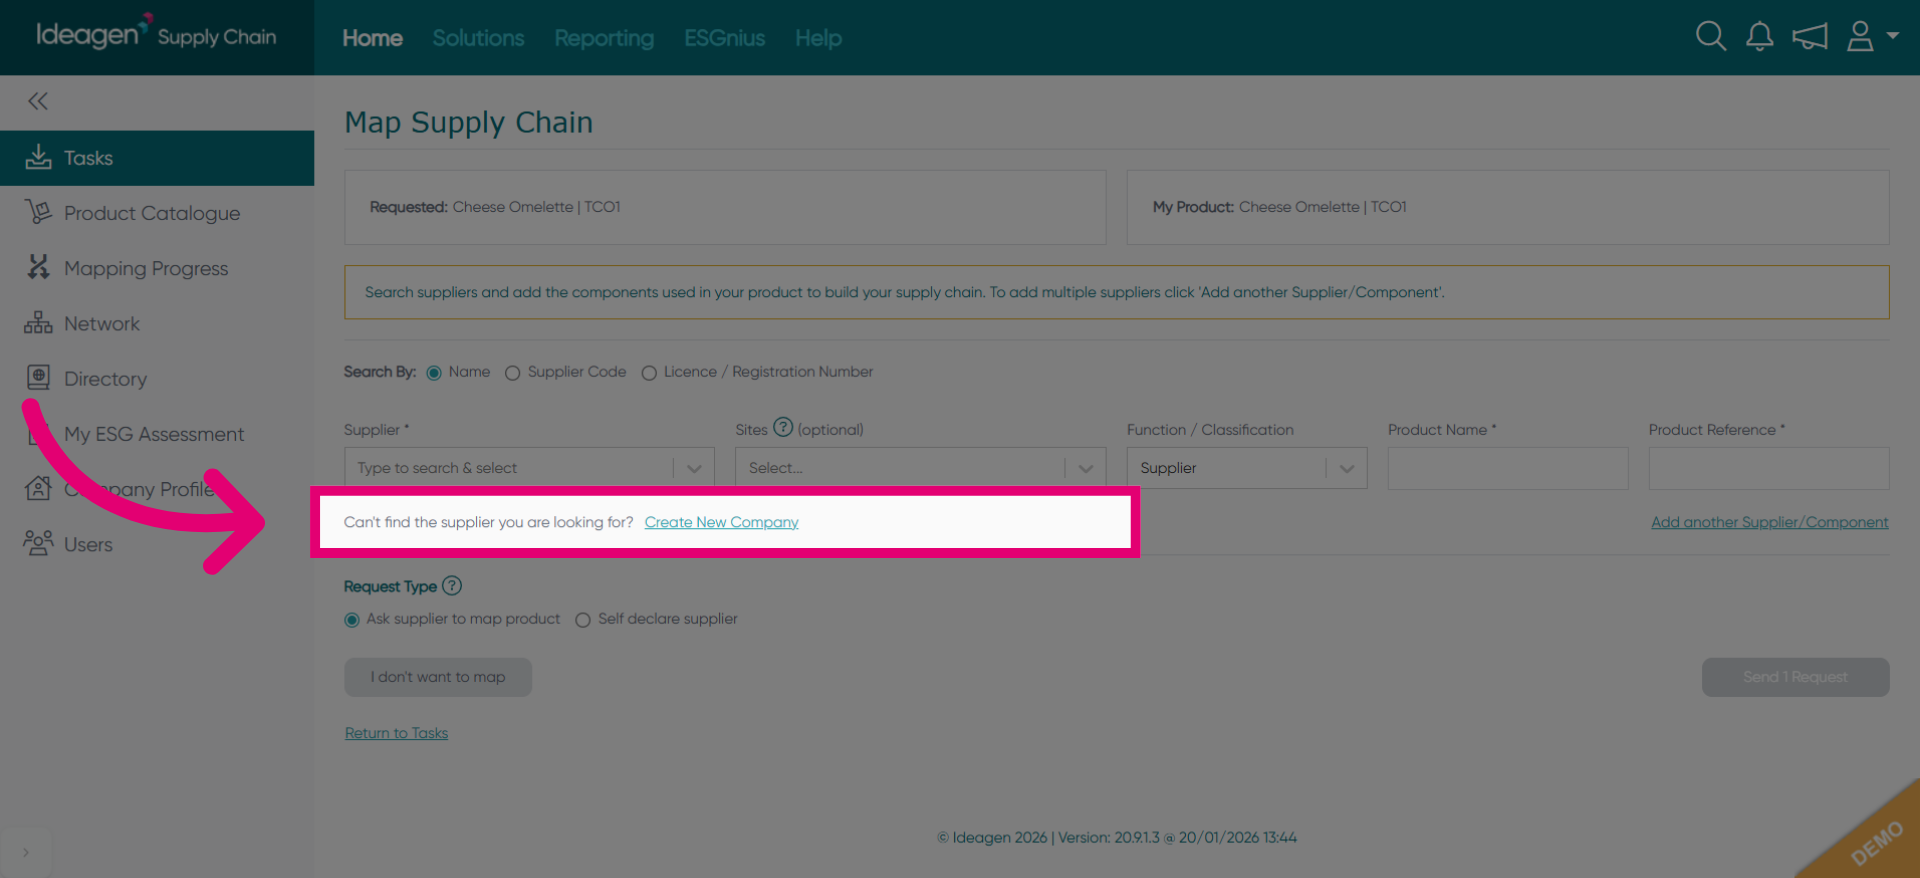Viewport: 1920px width, 878px height.
Task: Click the Product Name input field
Action: (x=1508, y=468)
